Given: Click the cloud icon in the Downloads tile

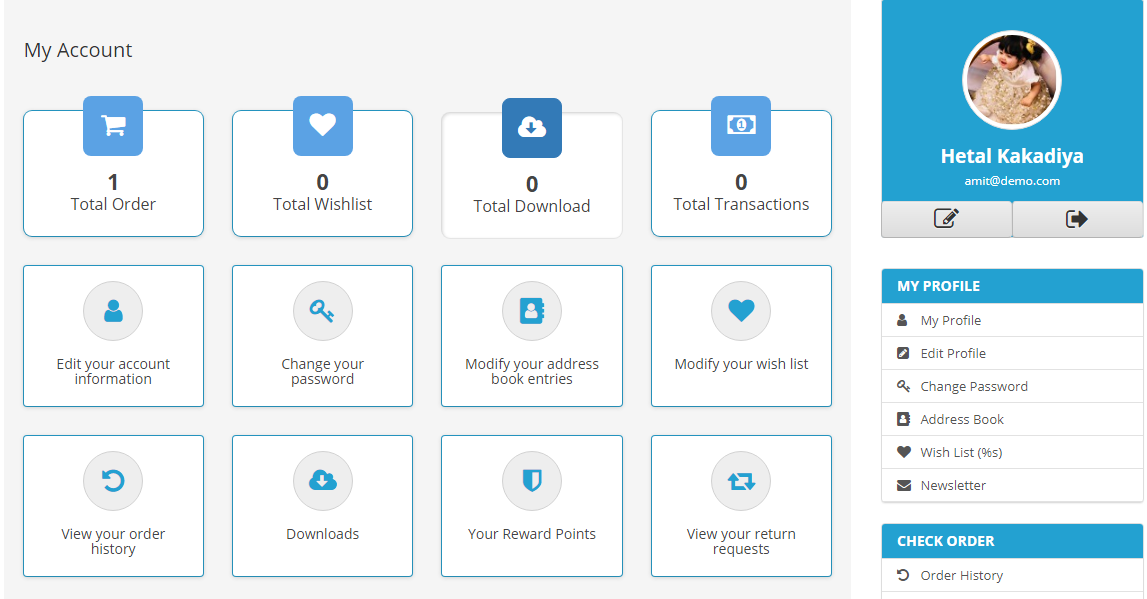Looking at the screenshot, I should click(x=323, y=481).
